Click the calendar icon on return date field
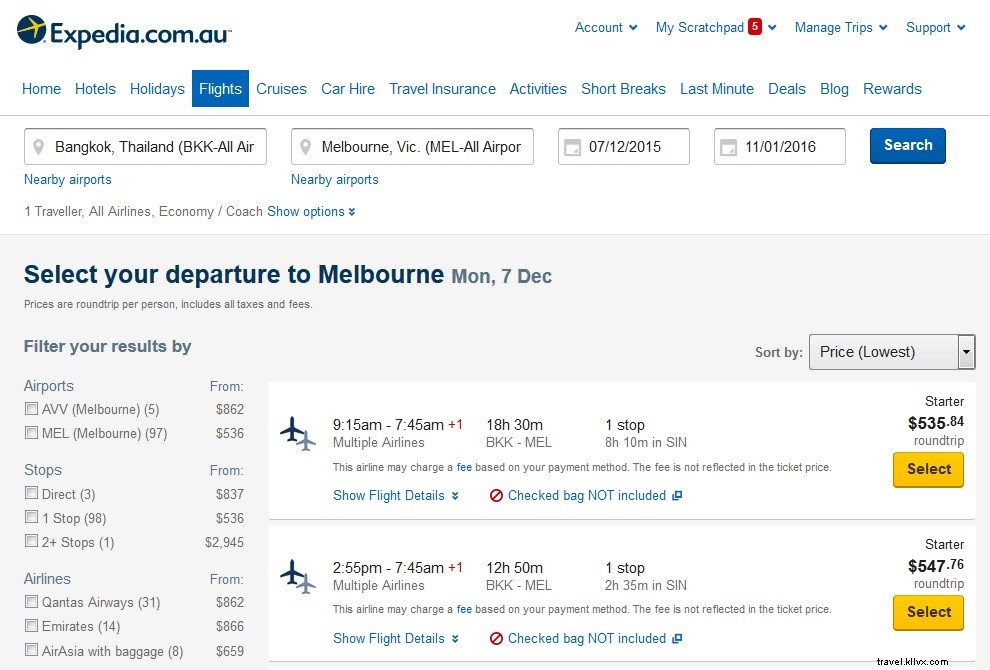The image size is (990, 670). 728,146
